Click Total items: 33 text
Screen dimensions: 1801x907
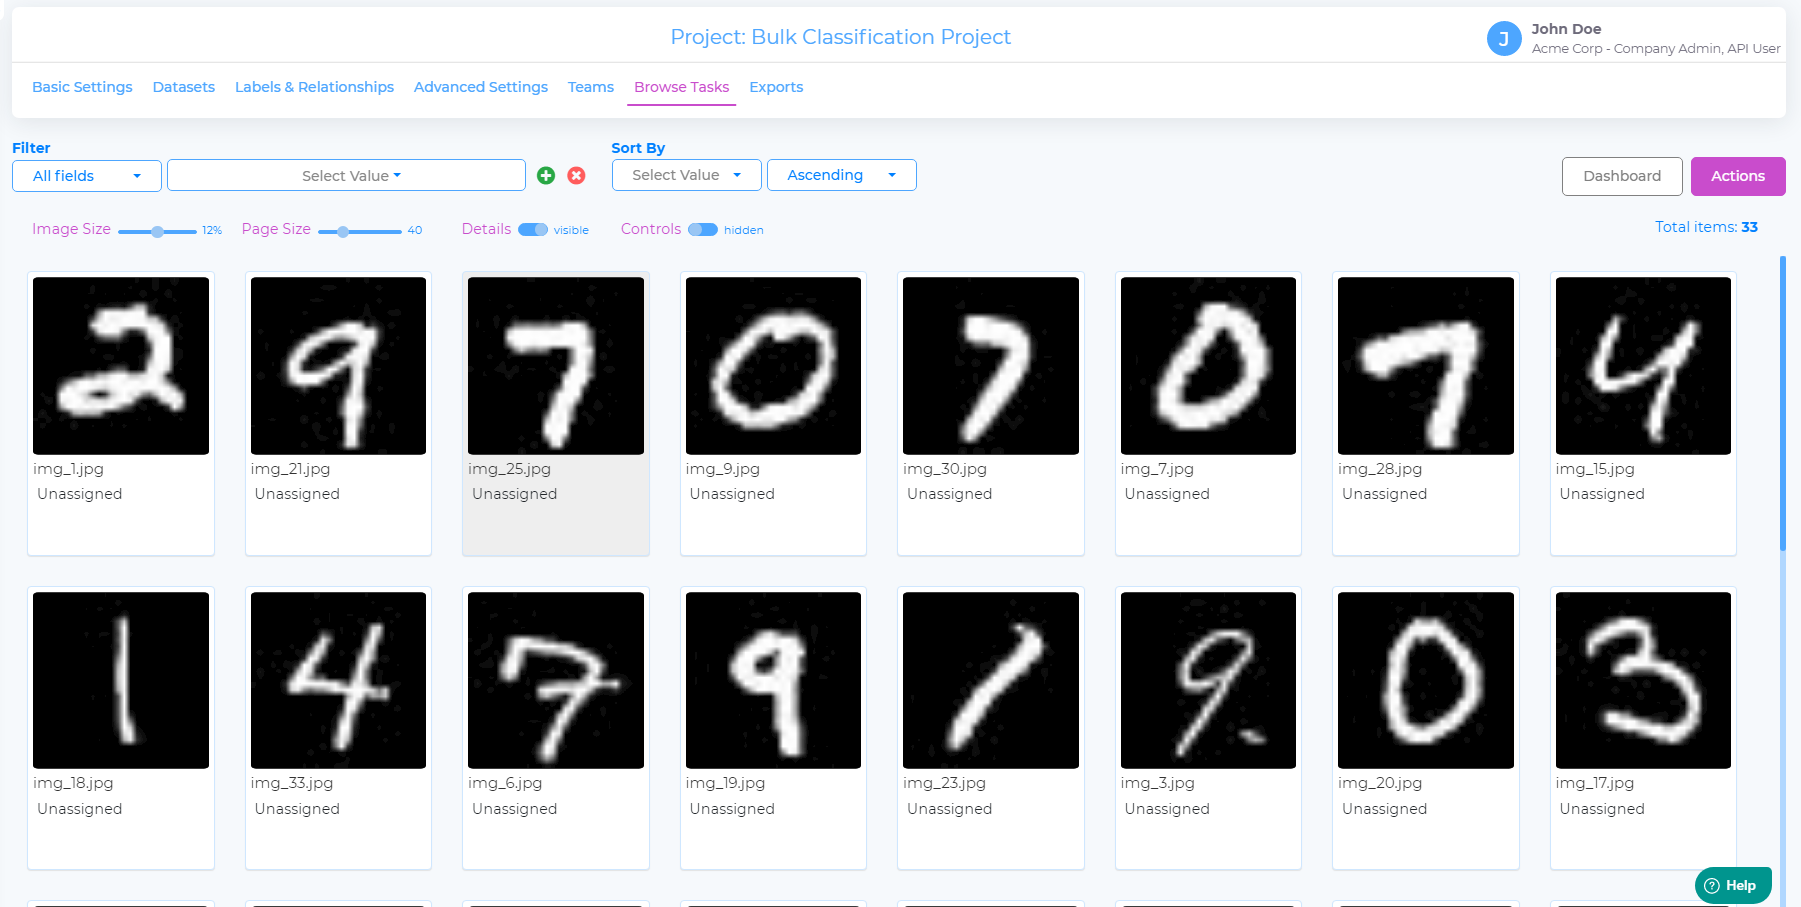click(1706, 227)
